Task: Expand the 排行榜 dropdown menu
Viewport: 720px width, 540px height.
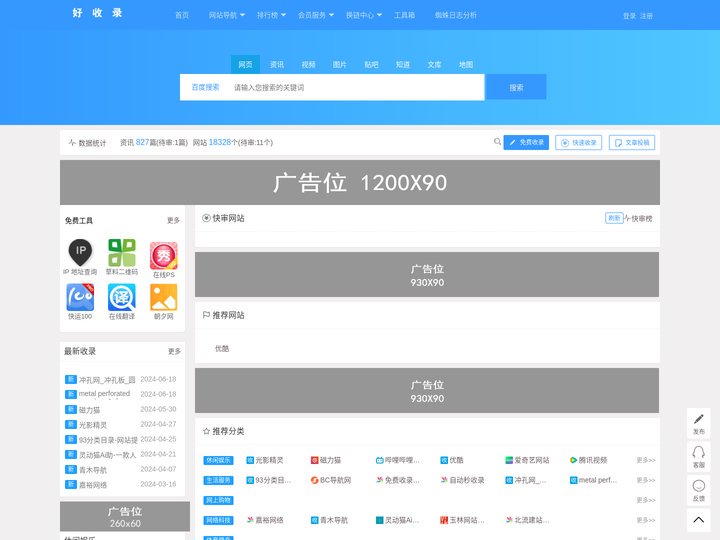Action: (271, 15)
